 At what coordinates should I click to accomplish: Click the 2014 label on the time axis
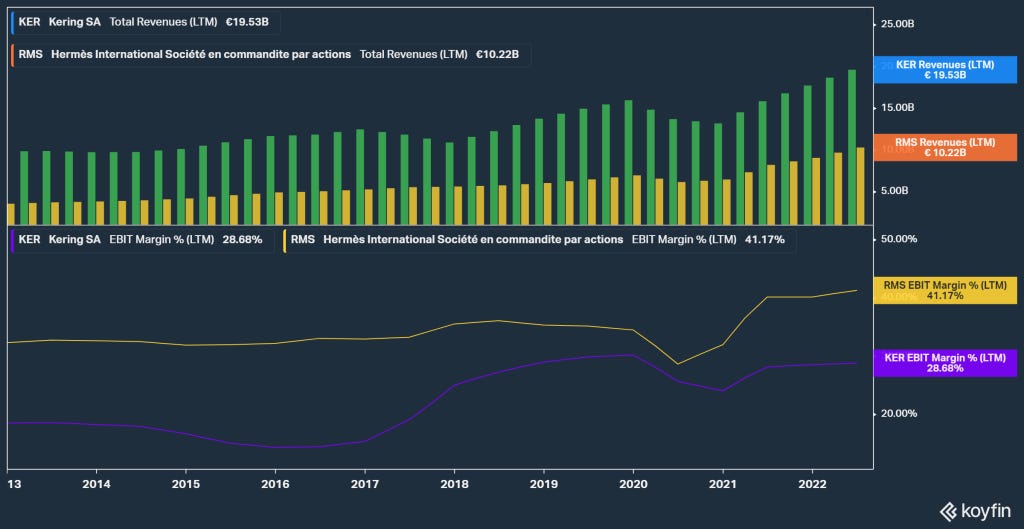[x=97, y=484]
